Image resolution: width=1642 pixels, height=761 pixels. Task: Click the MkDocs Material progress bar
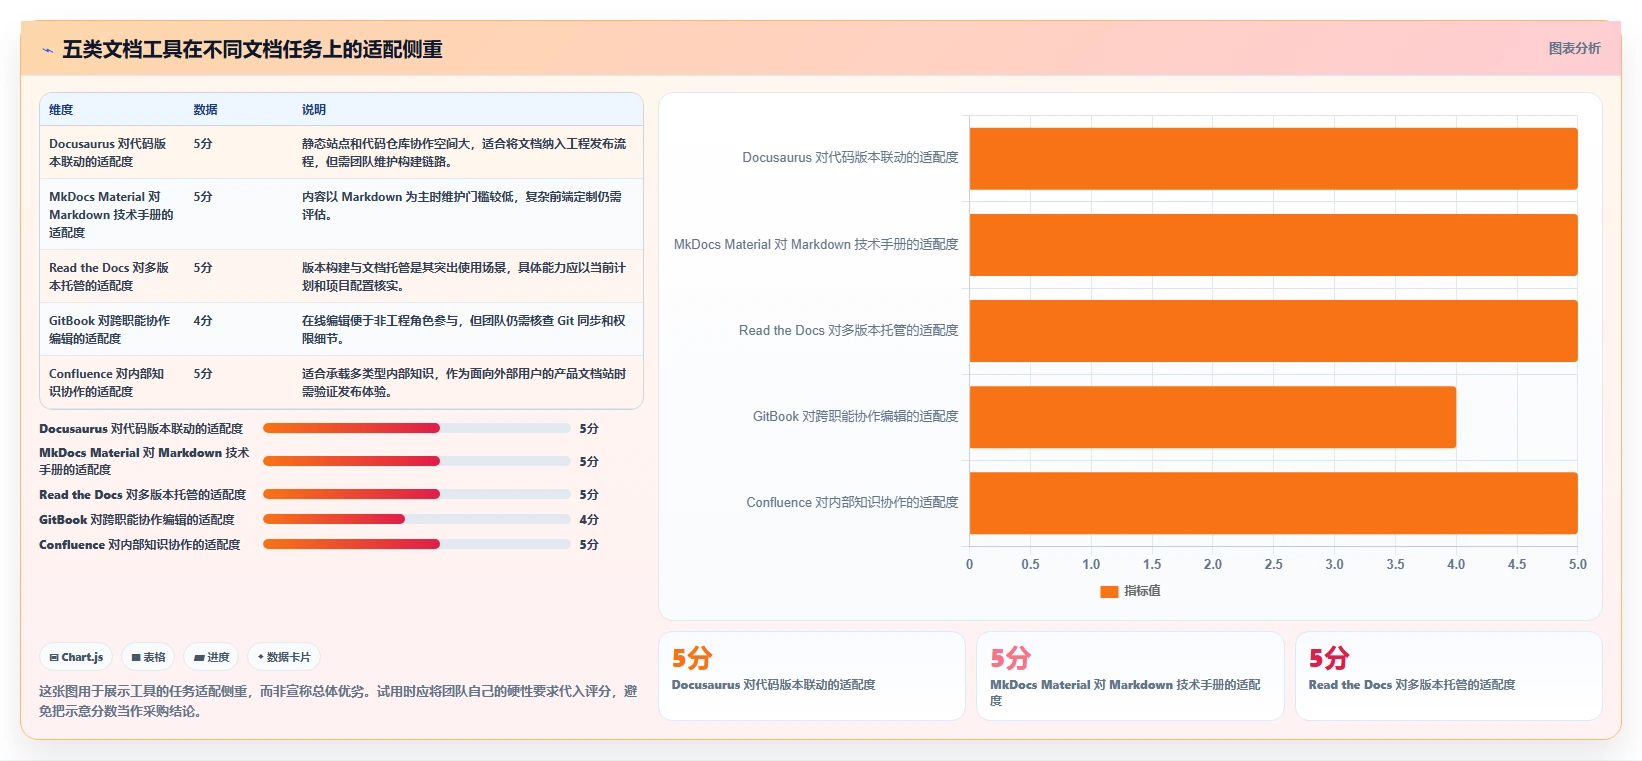[x=417, y=461]
